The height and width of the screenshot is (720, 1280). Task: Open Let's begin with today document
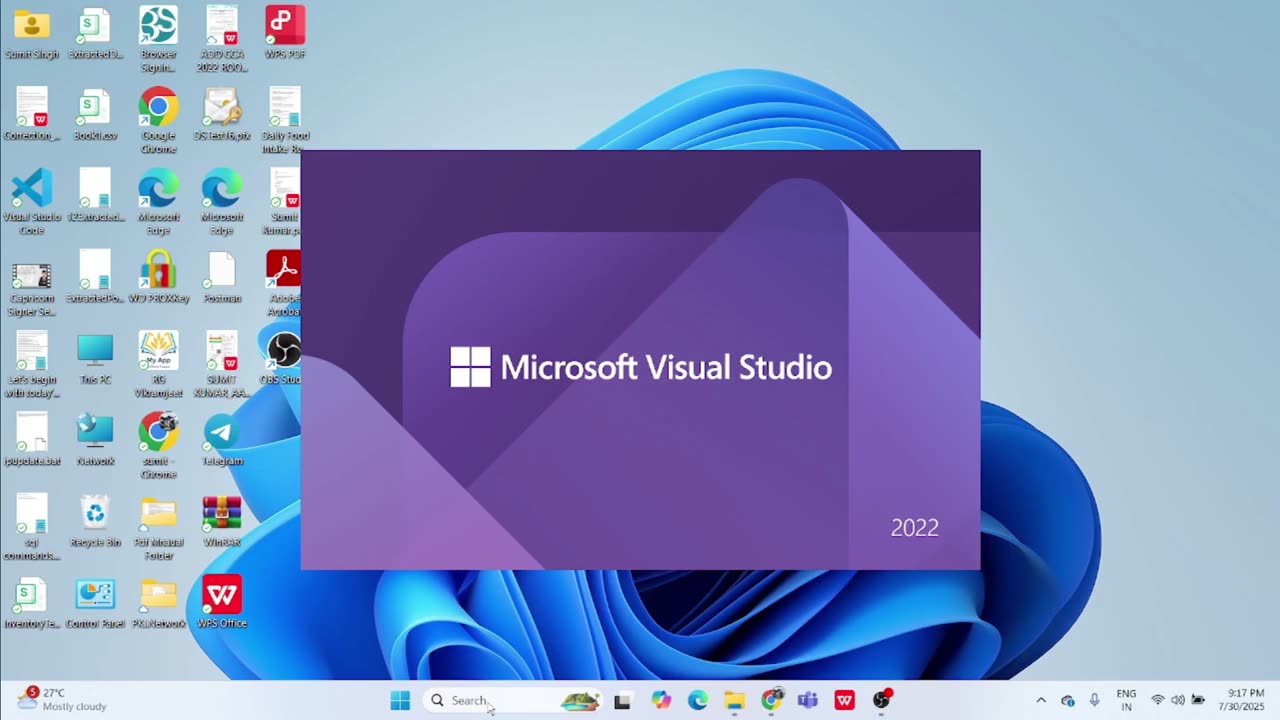31,364
